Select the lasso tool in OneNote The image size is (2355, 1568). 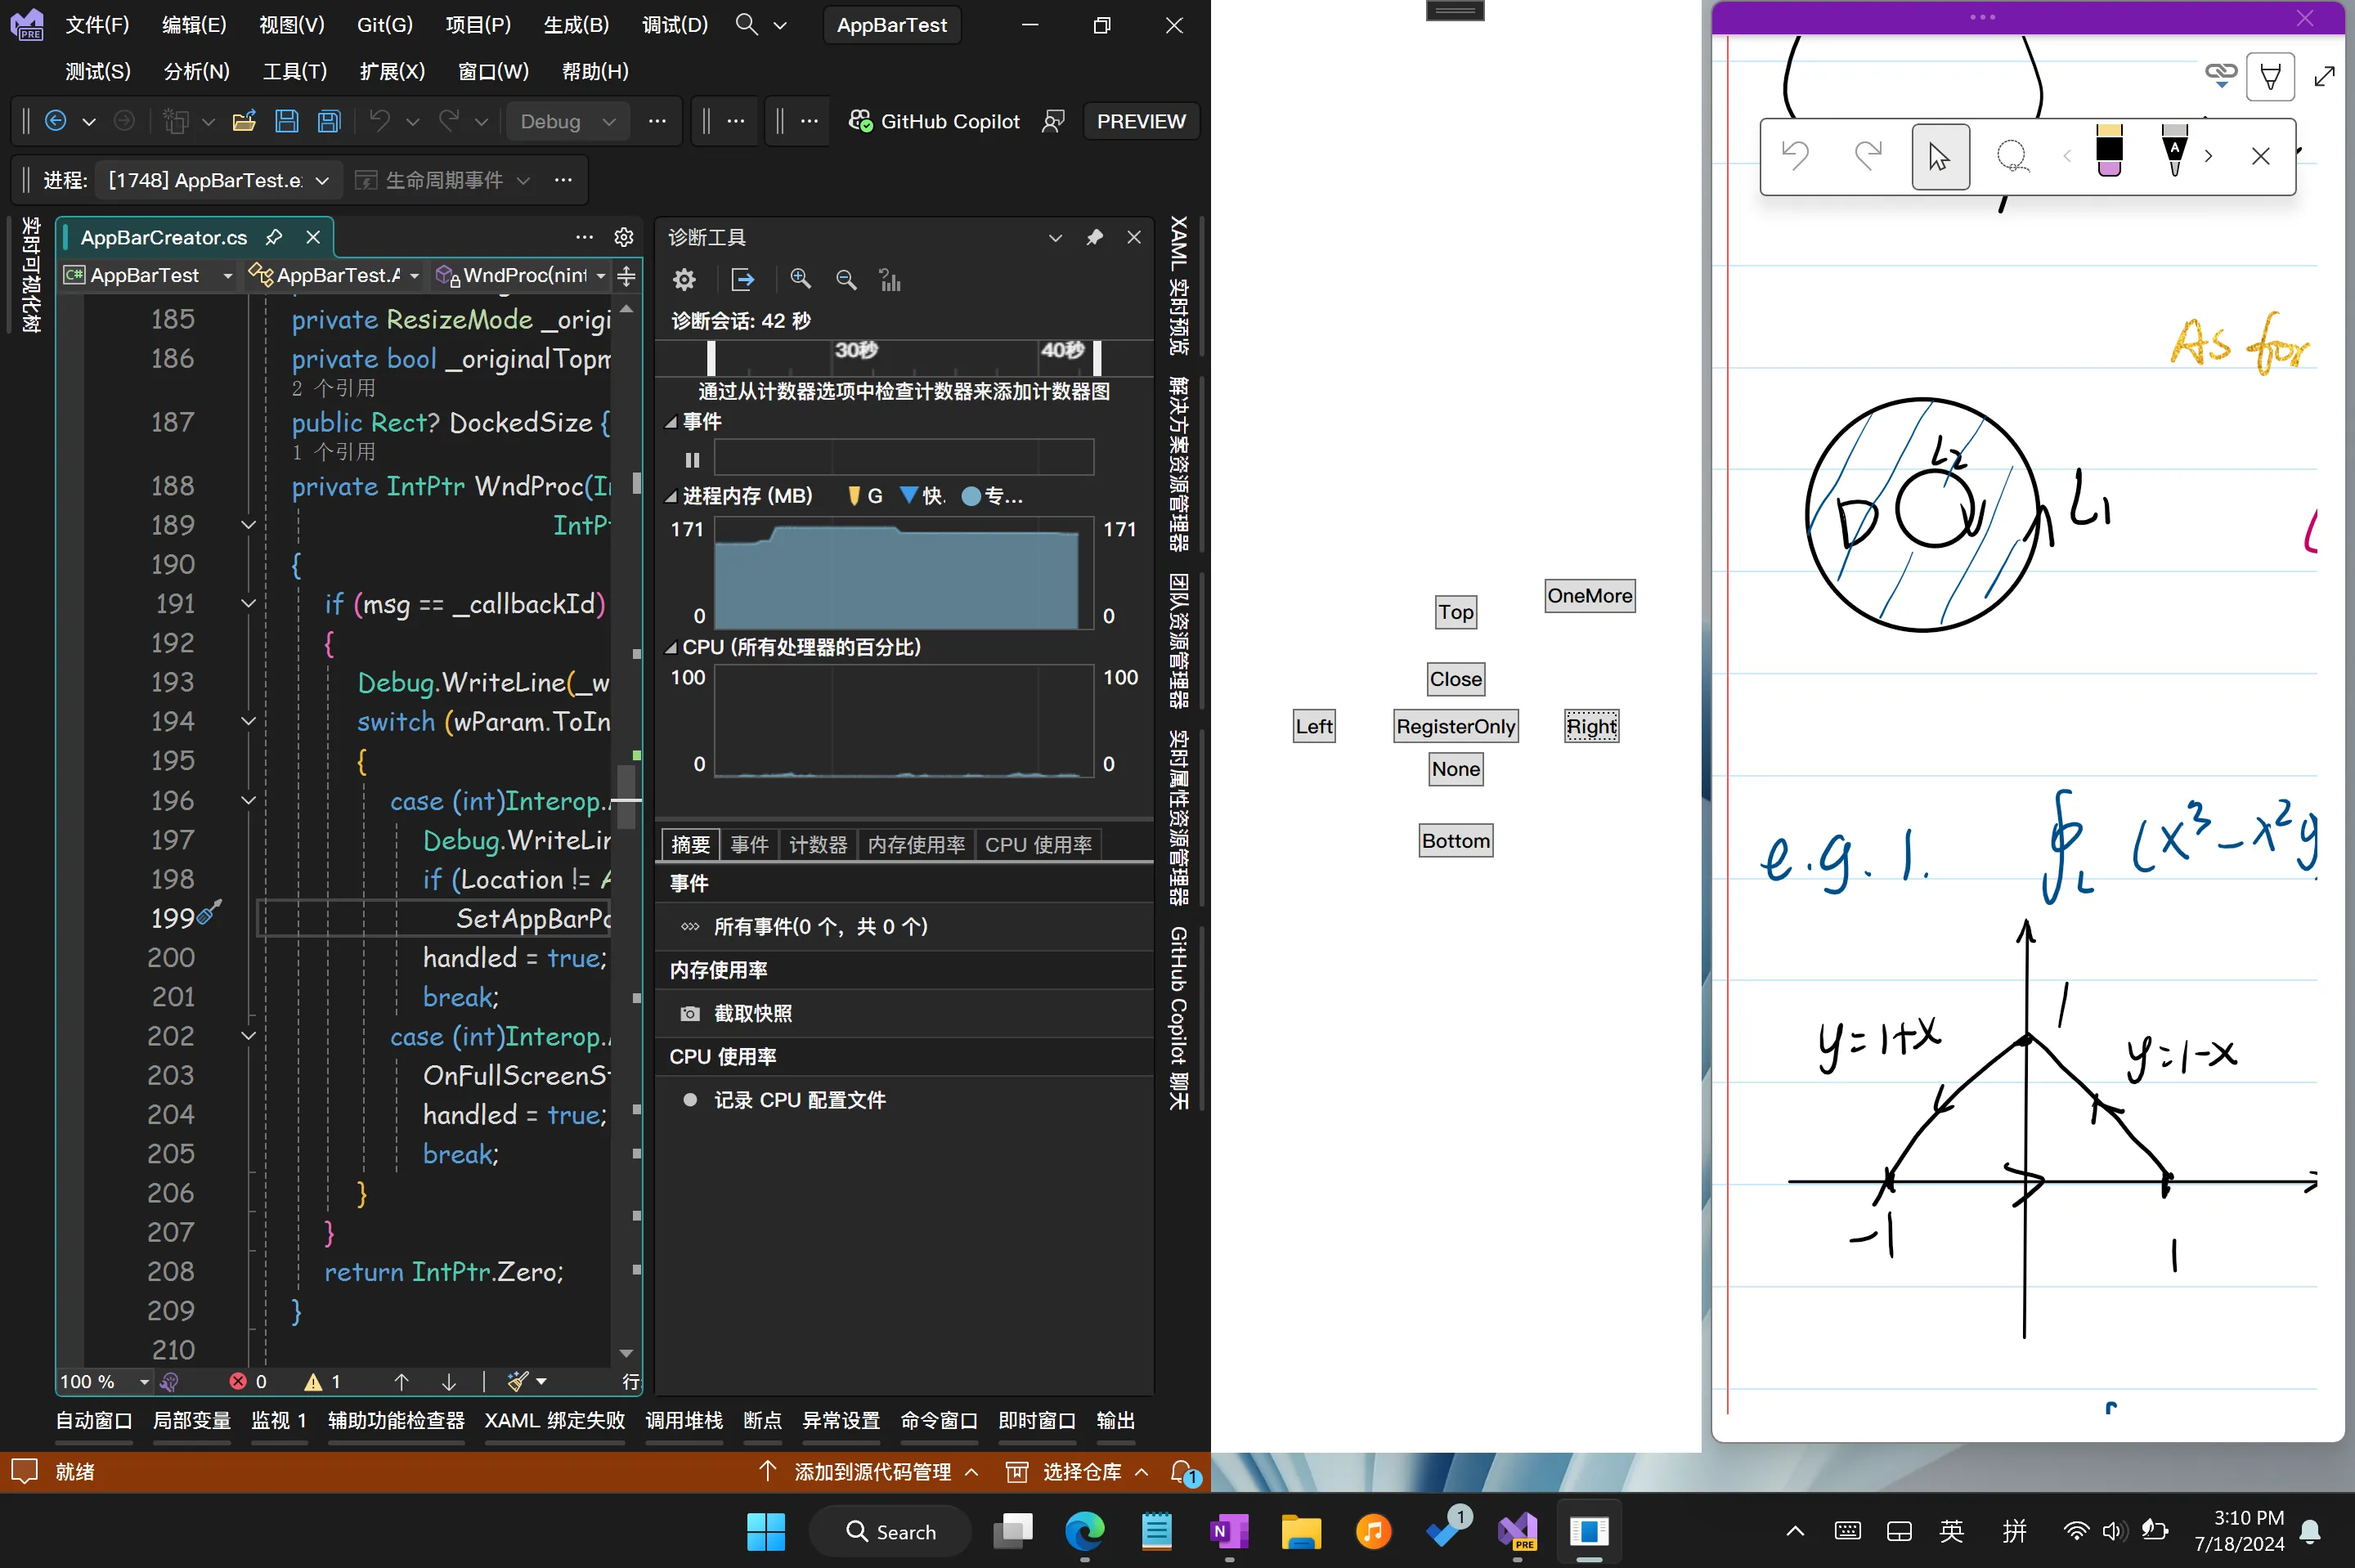[2011, 157]
